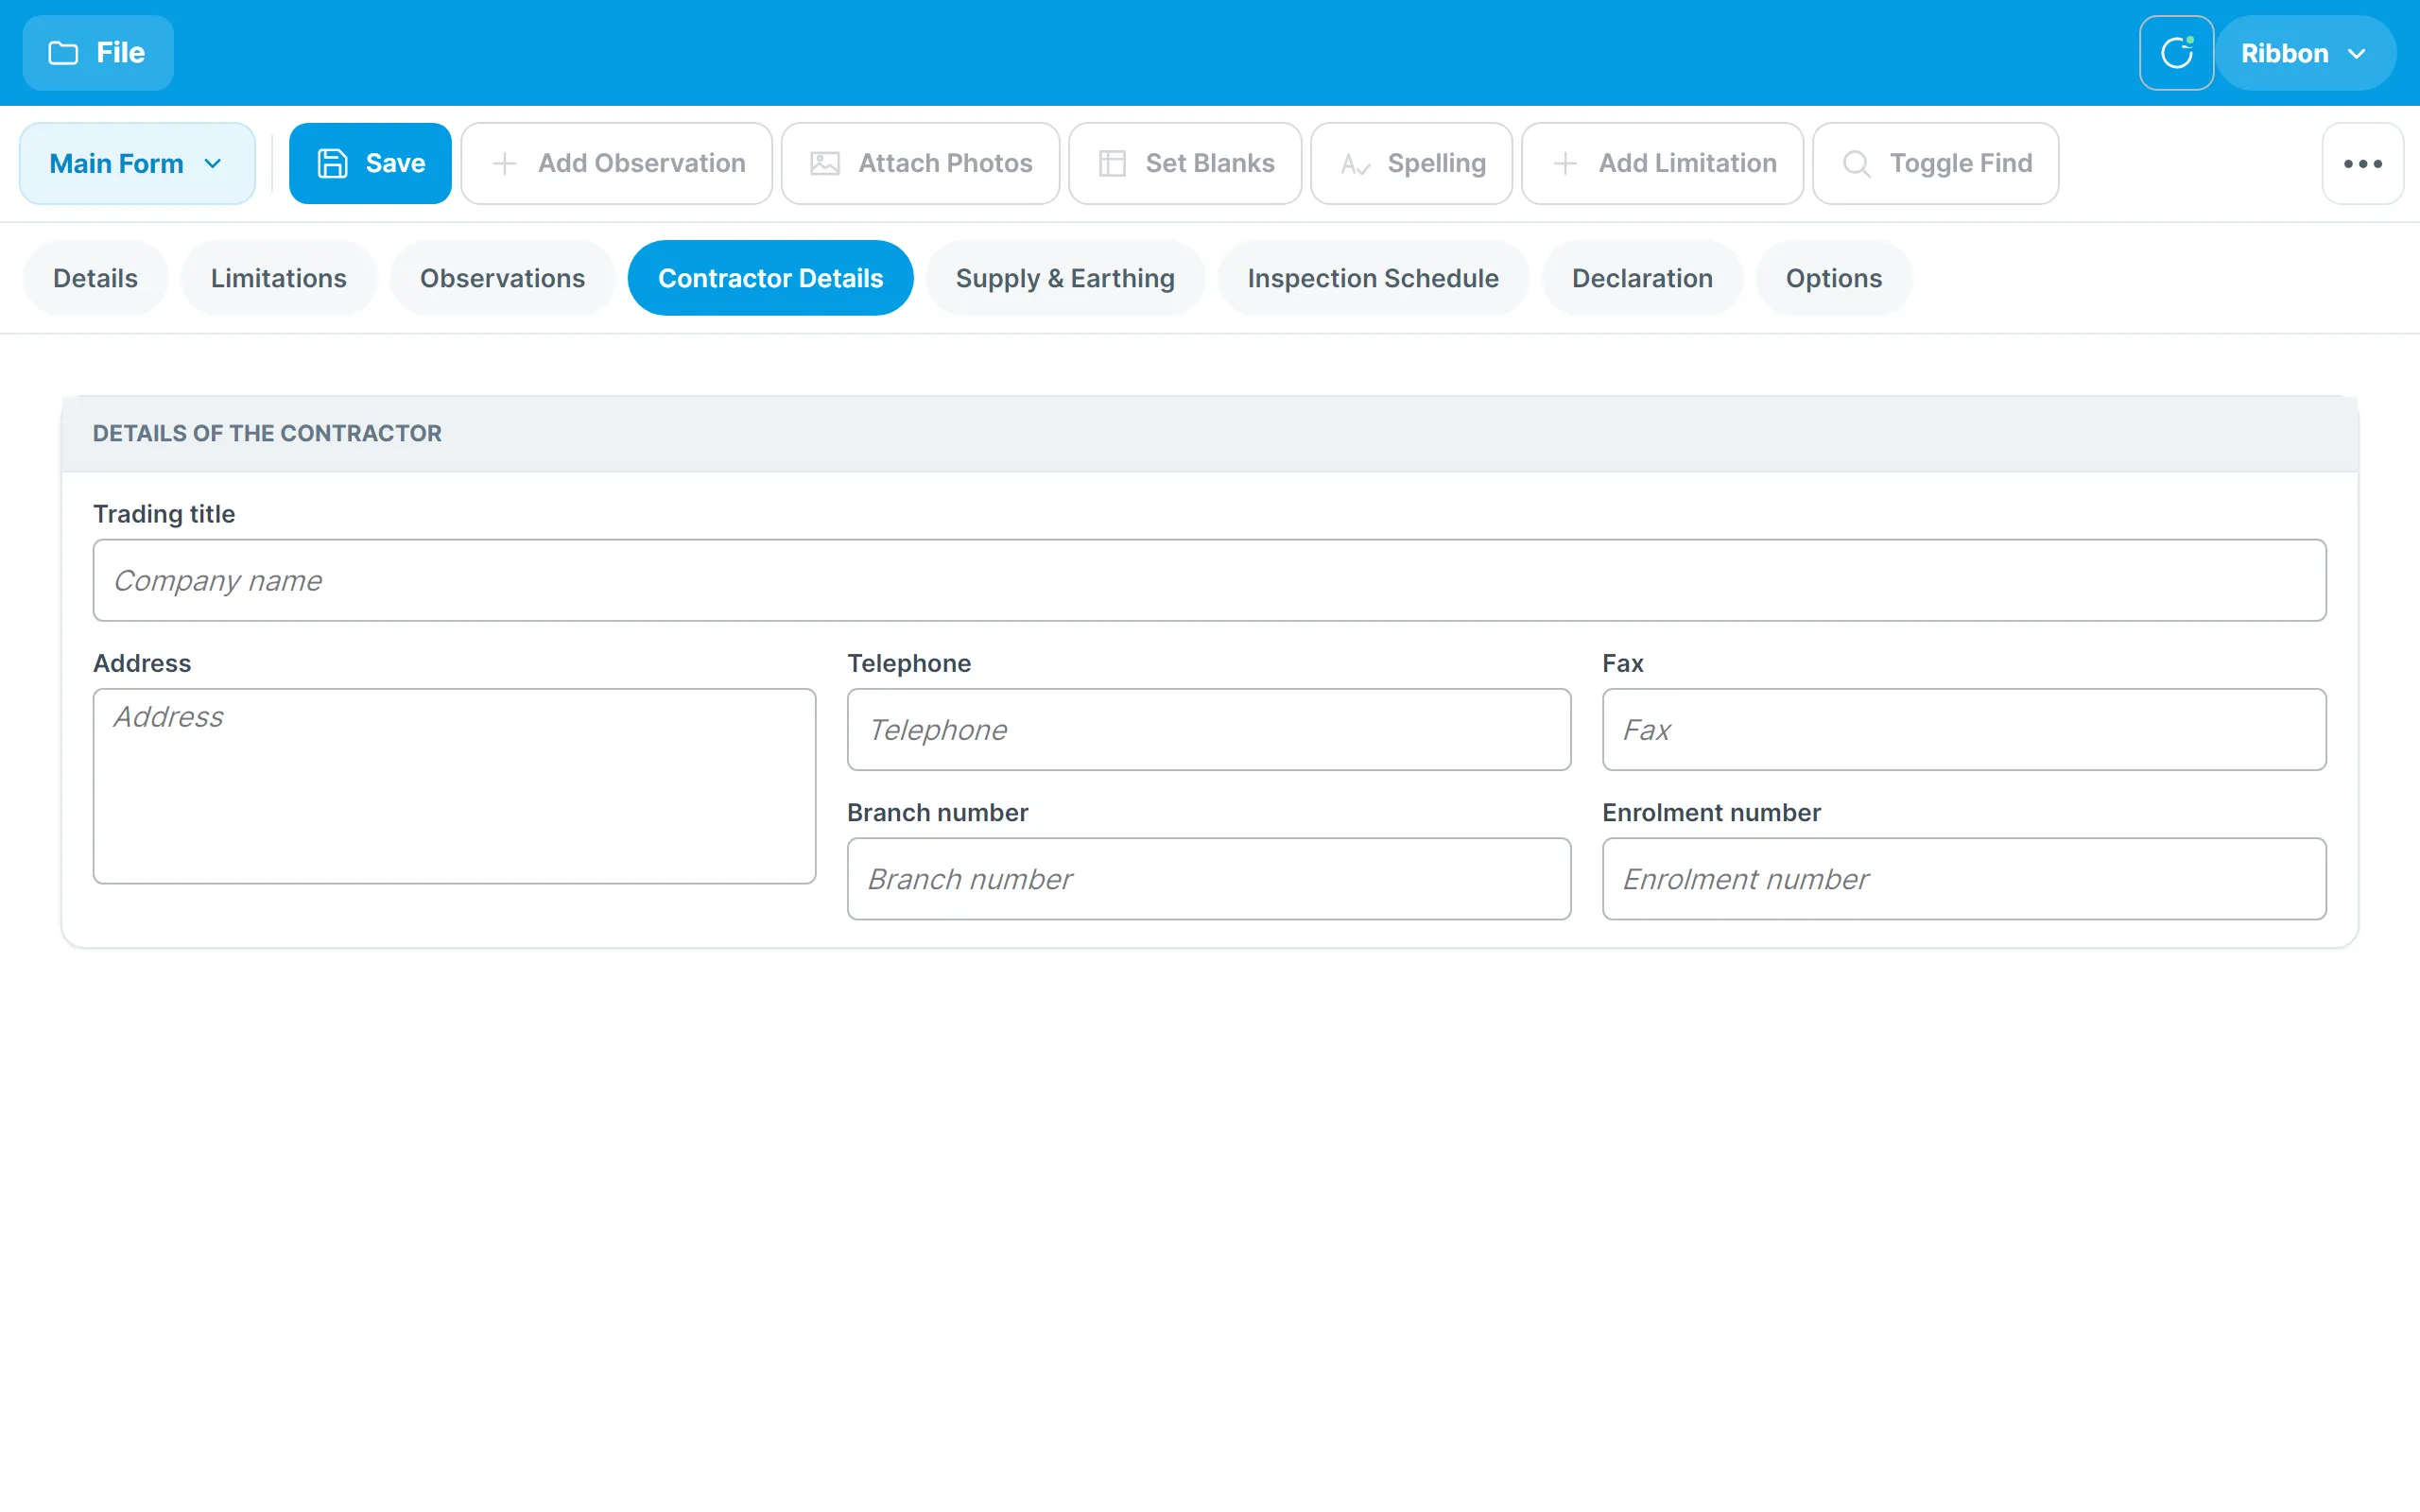Viewport: 2420px width, 1512px height.
Task: Click the floppy disk Save icon
Action: (x=332, y=163)
